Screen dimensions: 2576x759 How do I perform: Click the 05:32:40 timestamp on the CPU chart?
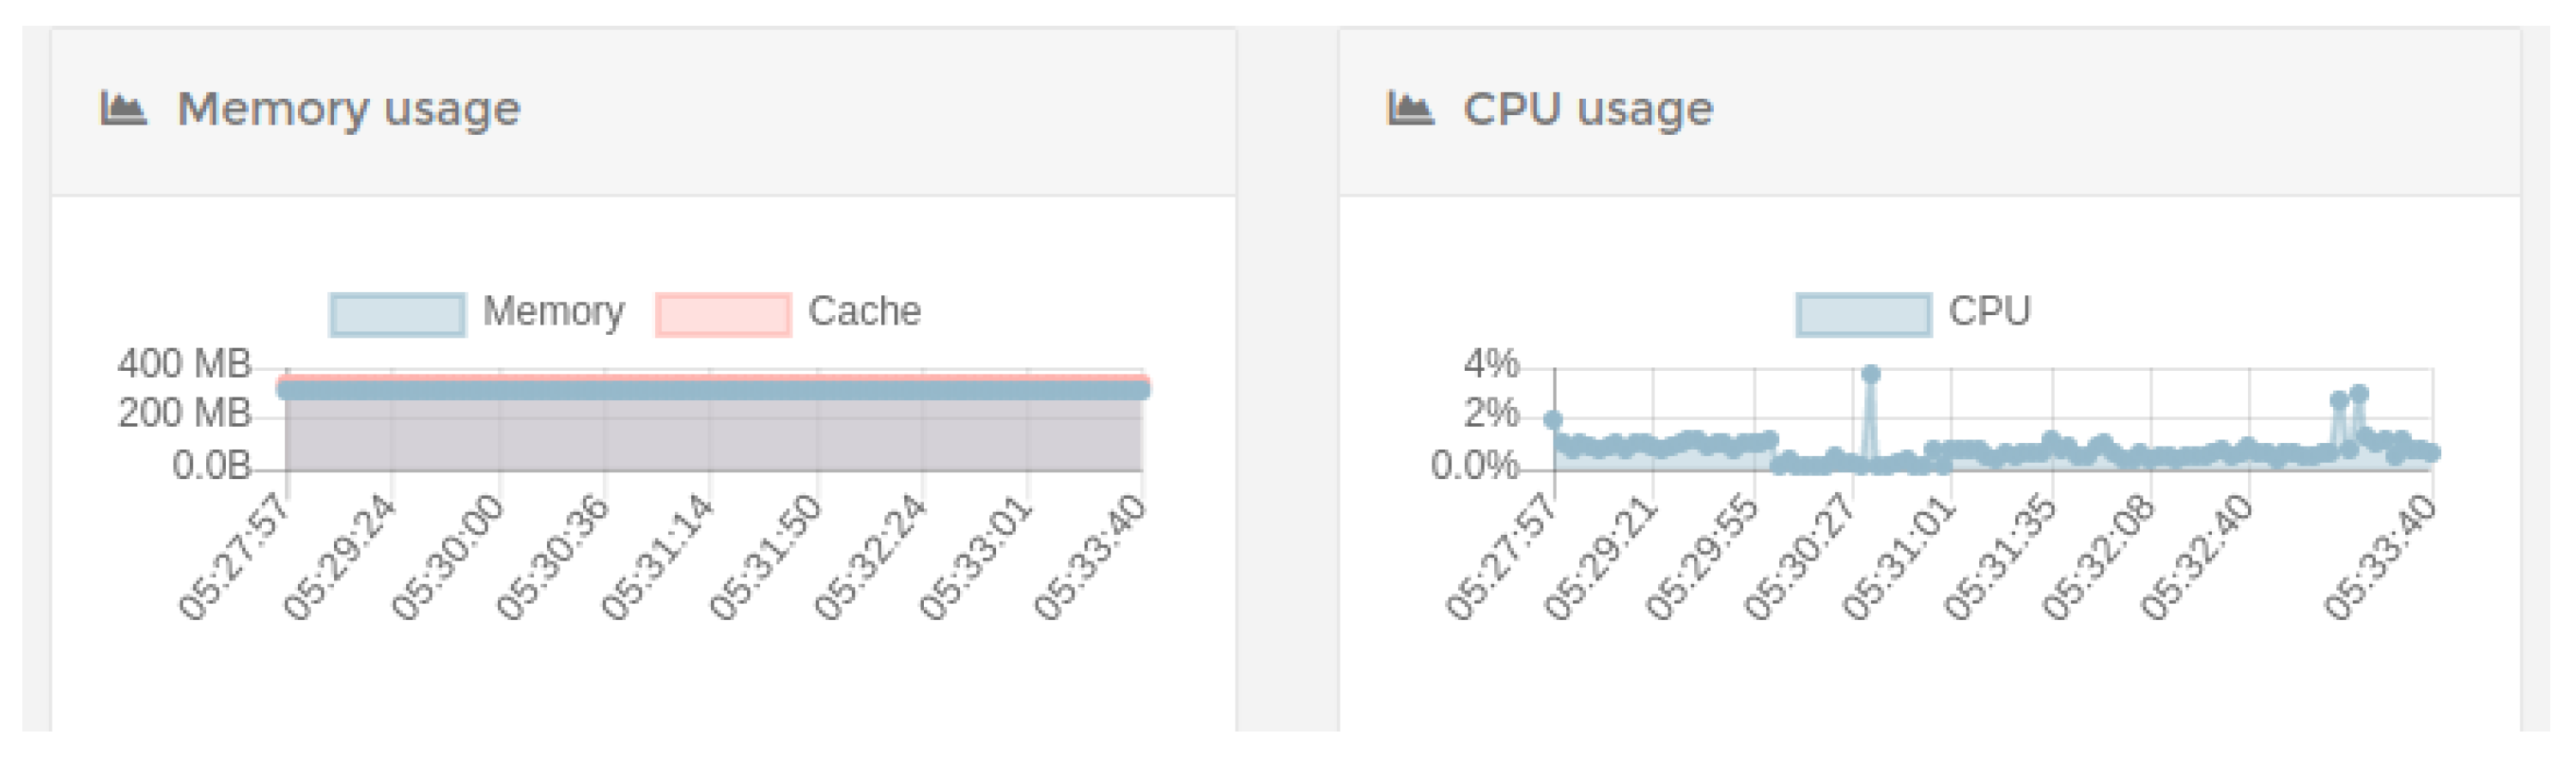click(2197, 557)
